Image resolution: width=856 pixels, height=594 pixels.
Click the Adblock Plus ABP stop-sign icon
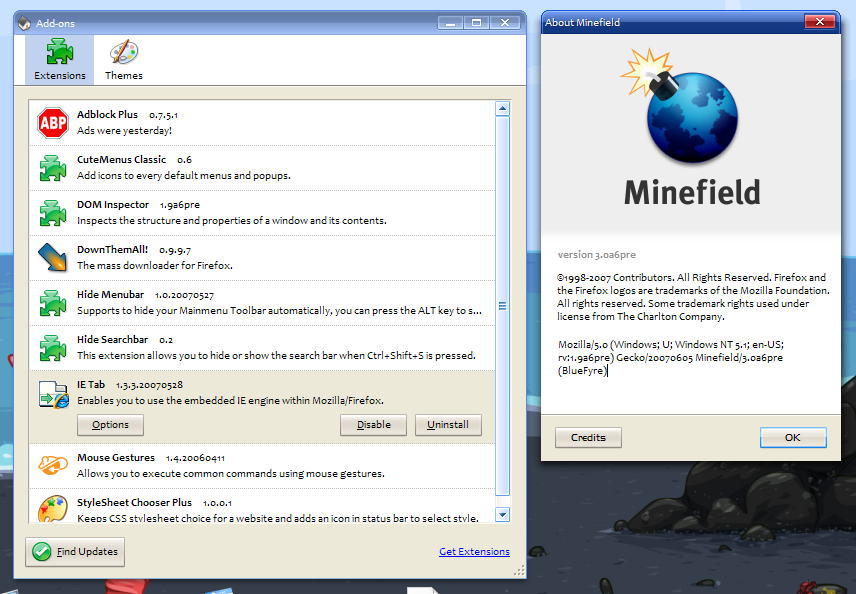click(x=52, y=123)
